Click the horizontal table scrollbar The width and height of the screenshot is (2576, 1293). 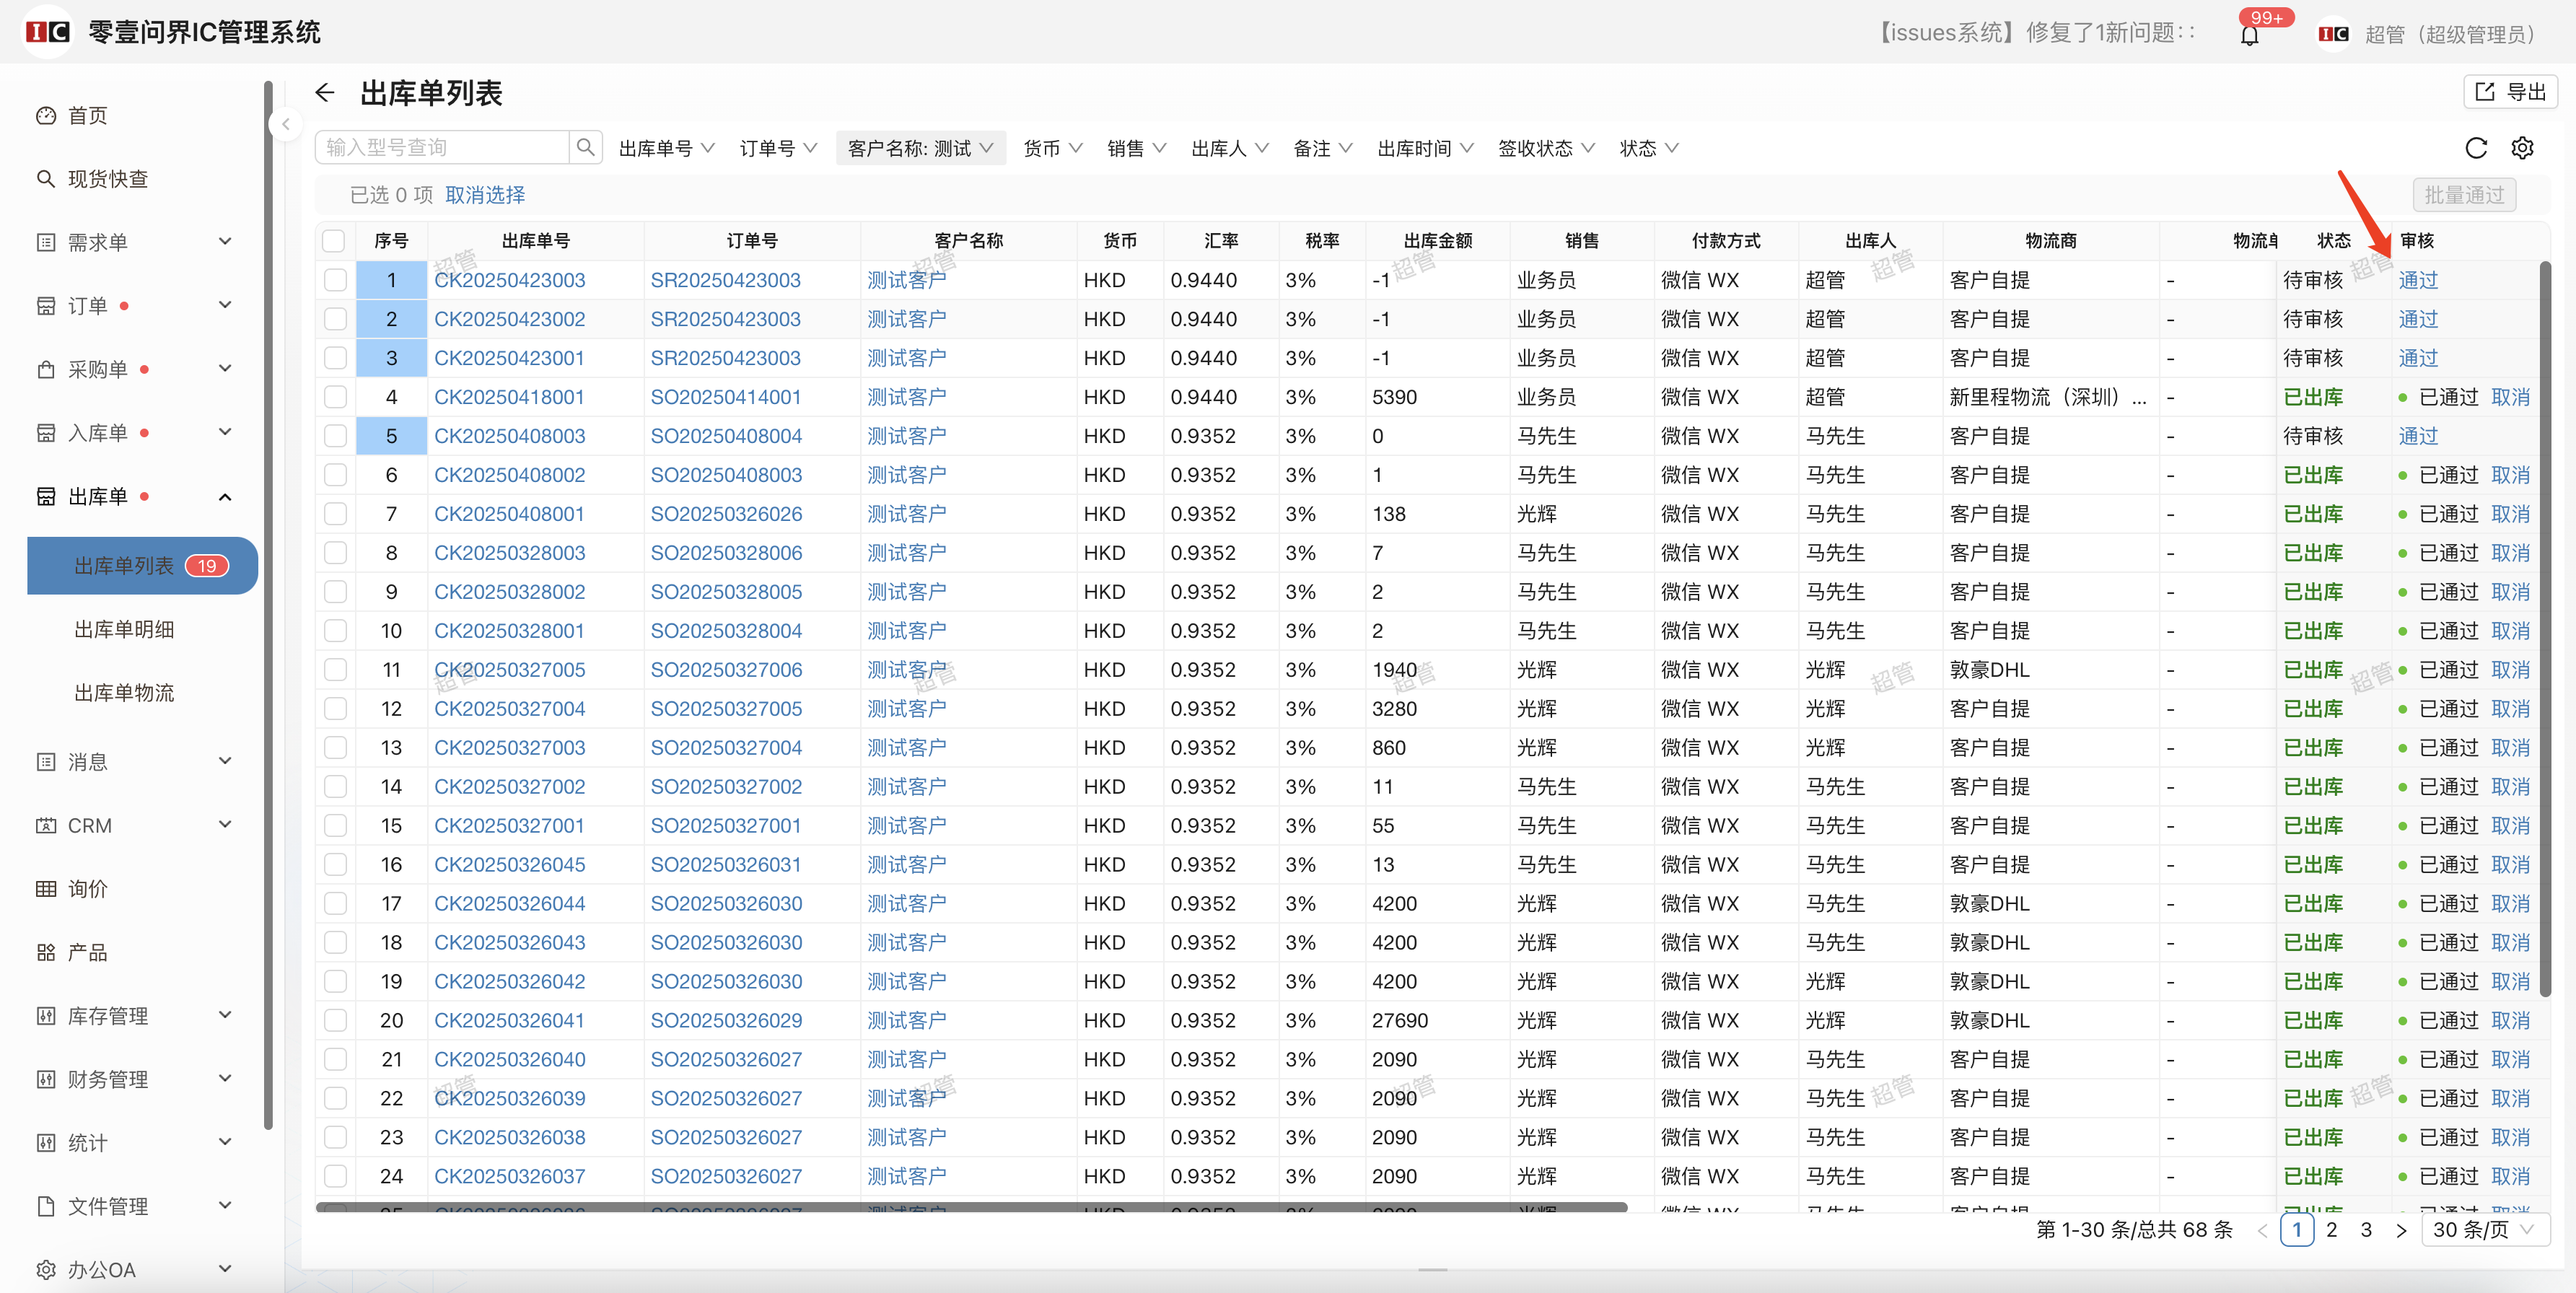tap(970, 1207)
